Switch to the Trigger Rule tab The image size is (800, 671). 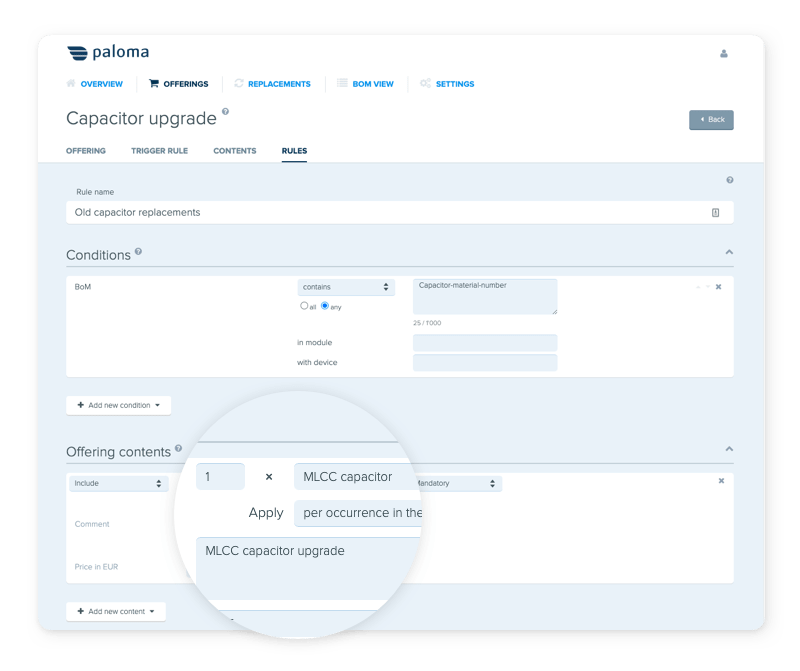click(159, 151)
